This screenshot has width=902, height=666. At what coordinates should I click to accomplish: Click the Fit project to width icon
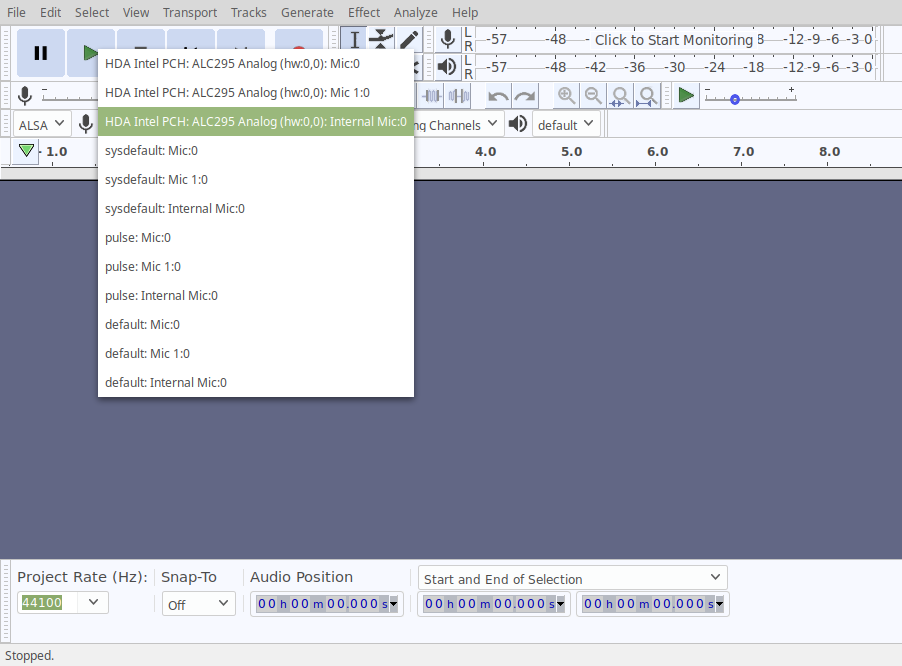click(647, 96)
